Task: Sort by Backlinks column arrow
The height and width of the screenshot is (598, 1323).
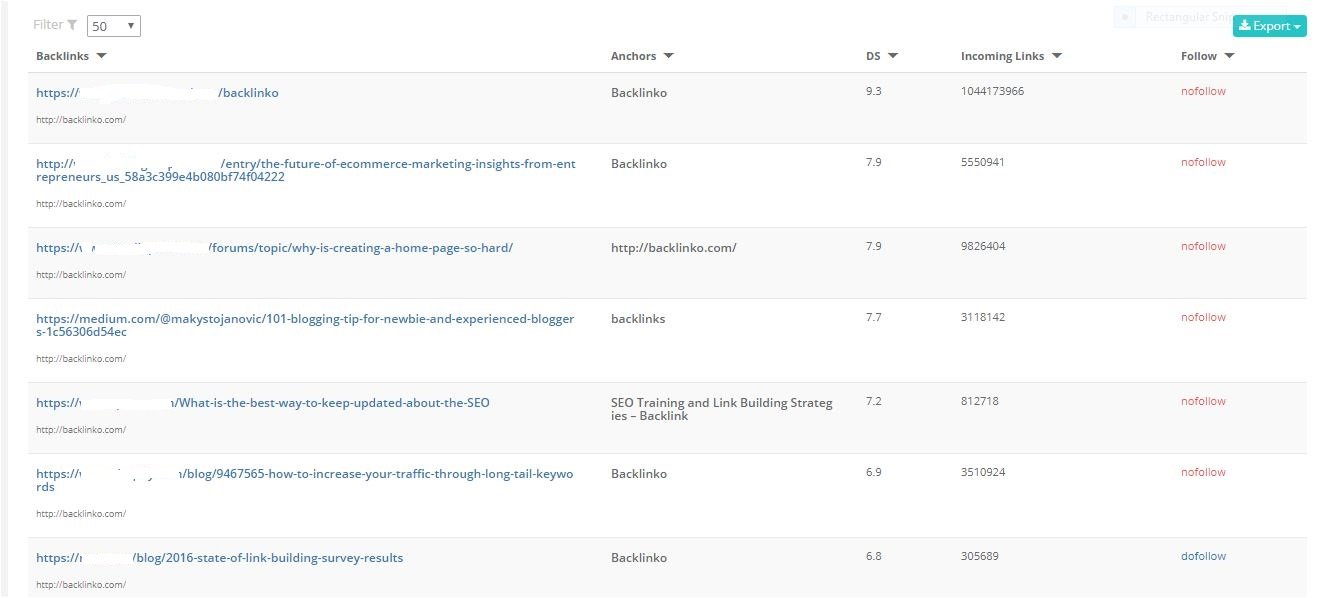Action: tap(102, 56)
